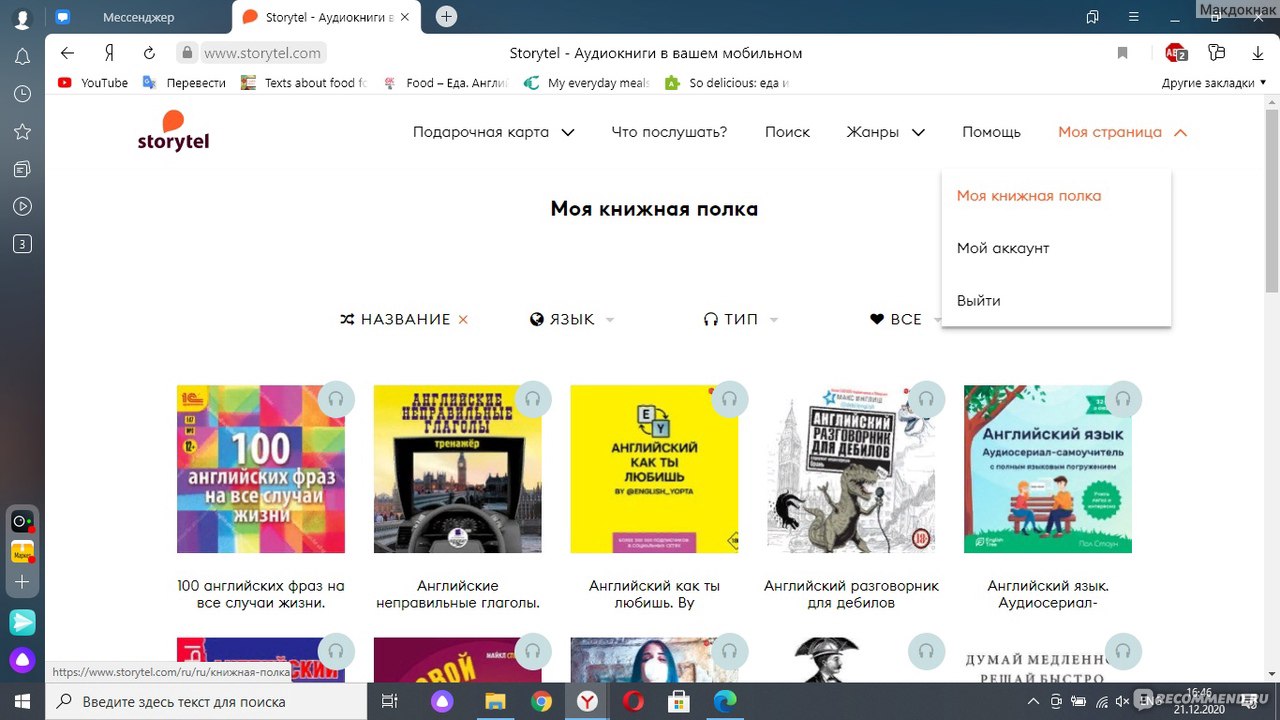Open Microsoft Edge from the taskbar
Image resolution: width=1280 pixels, height=720 pixels.
click(x=725, y=701)
